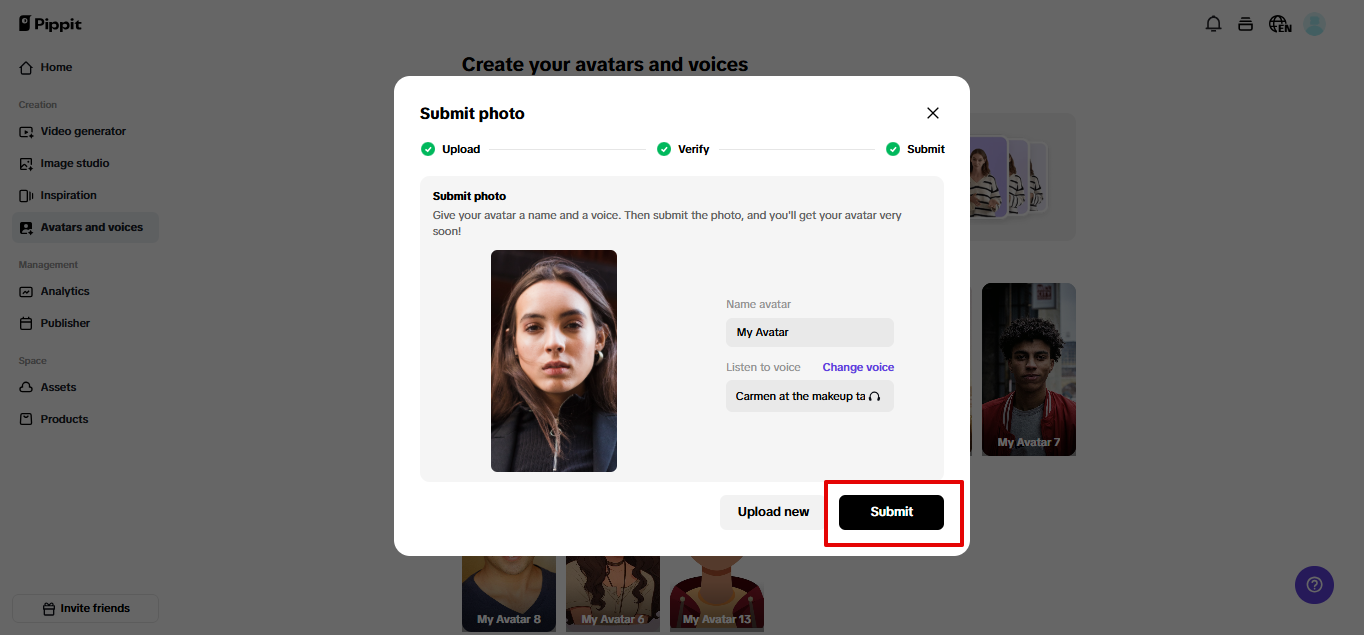The height and width of the screenshot is (635, 1364).
Task: Open Video generator in sidebar
Action: pos(85,131)
